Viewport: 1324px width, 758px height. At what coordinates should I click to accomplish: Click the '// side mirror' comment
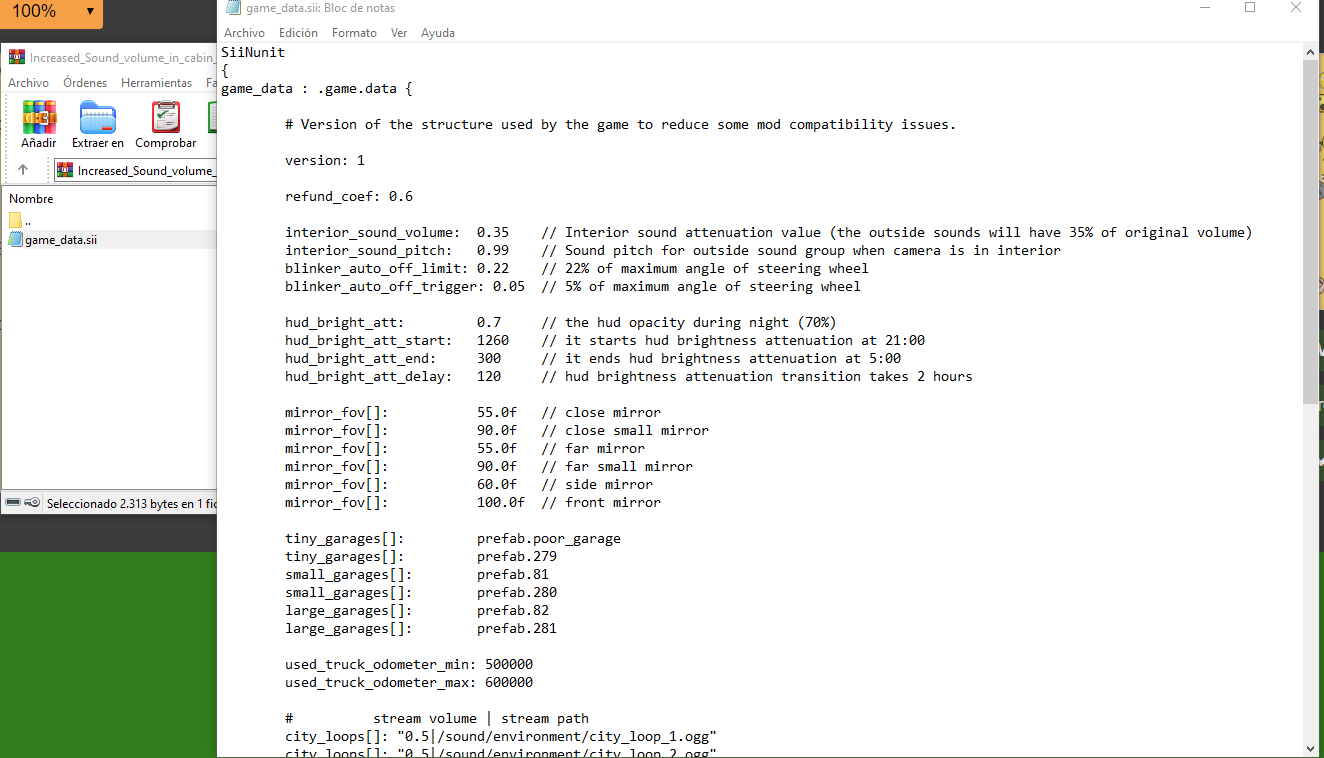pyautogui.click(x=597, y=484)
